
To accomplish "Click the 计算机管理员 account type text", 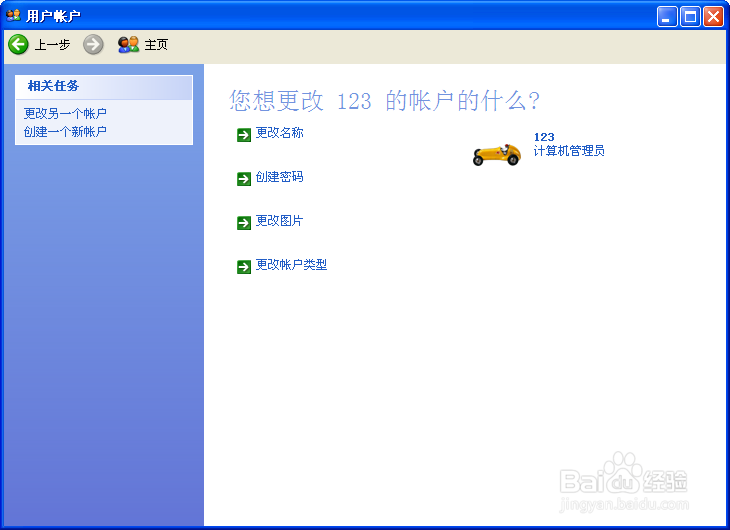I will [x=569, y=151].
